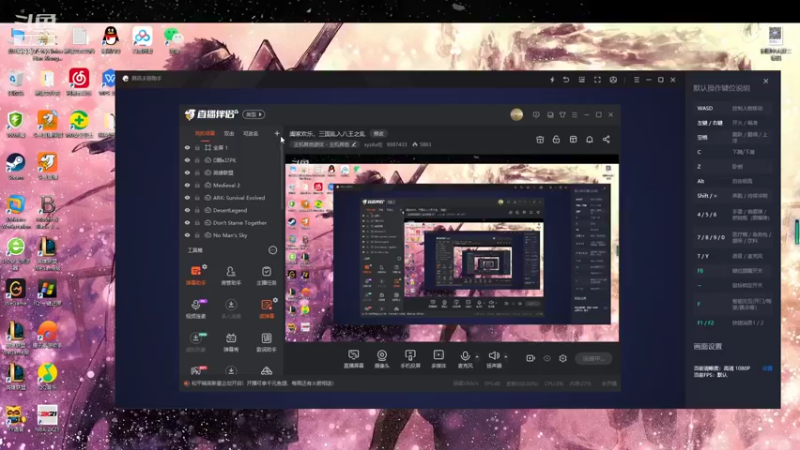The height and width of the screenshot is (450, 800).
Task: Open the calendar icon in stream toolbar
Action: [x=540, y=139]
